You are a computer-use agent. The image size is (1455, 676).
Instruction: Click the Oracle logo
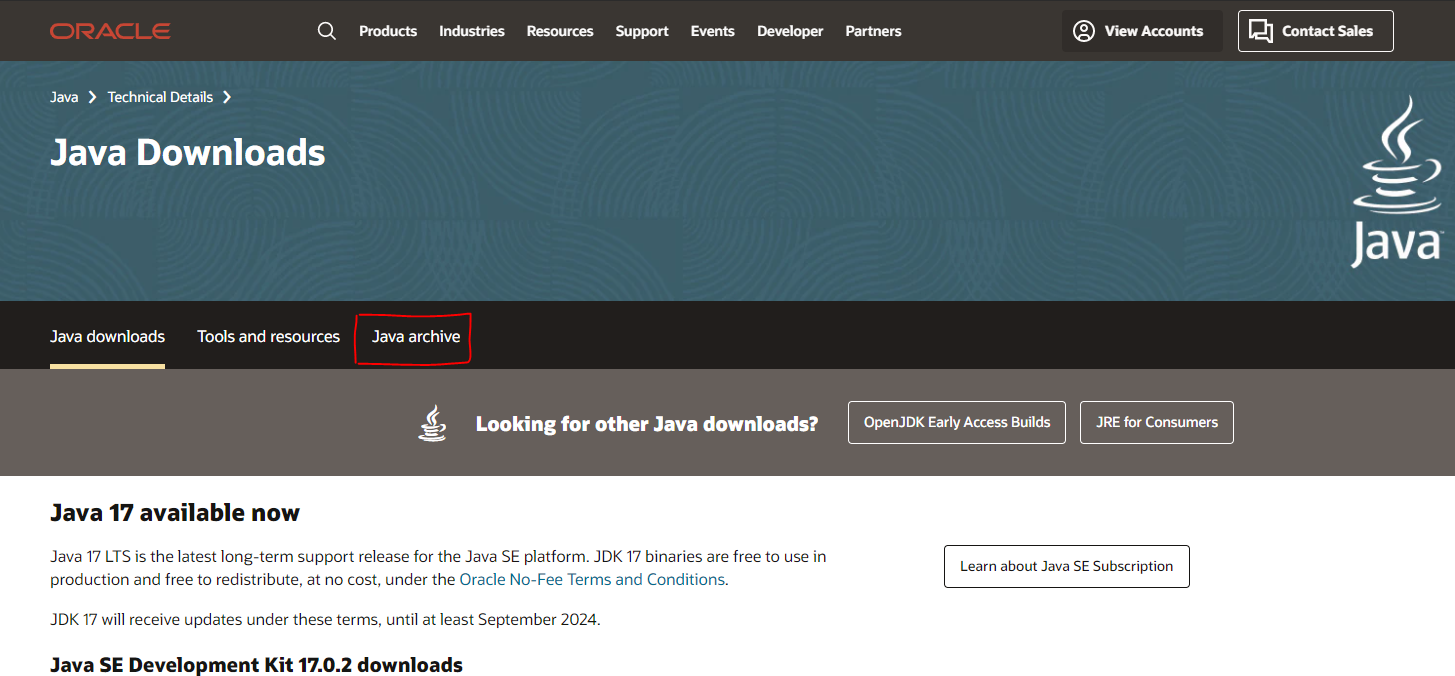(110, 31)
